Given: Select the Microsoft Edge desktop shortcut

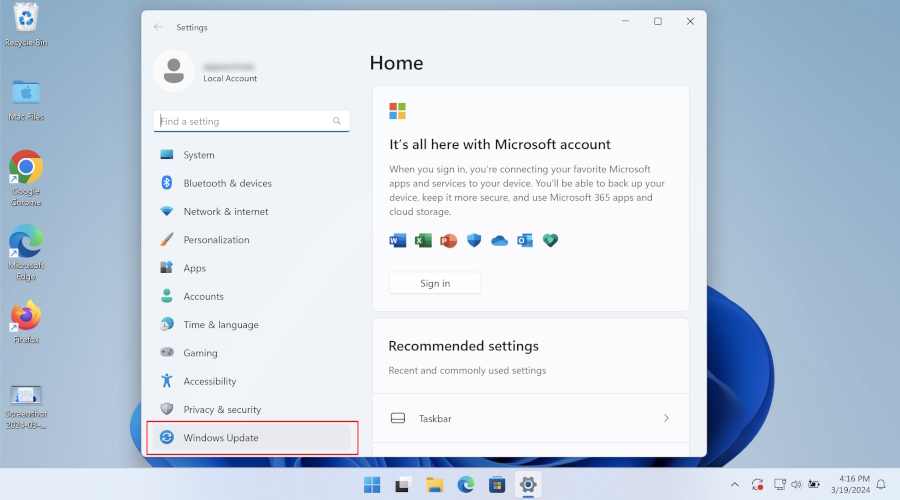Looking at the screenshot, I should point(26,253).
